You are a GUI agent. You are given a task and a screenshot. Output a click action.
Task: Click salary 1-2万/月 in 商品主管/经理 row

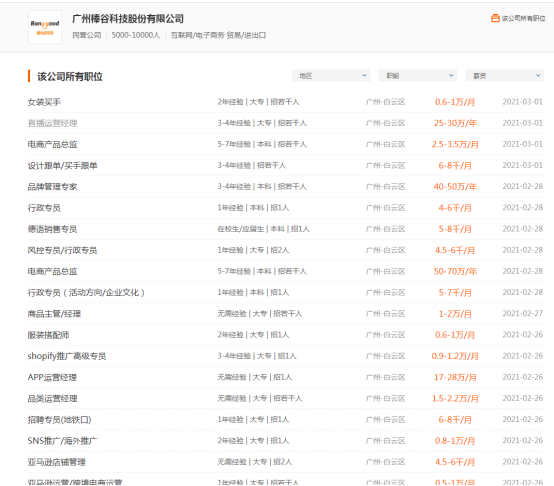(455, 314)
